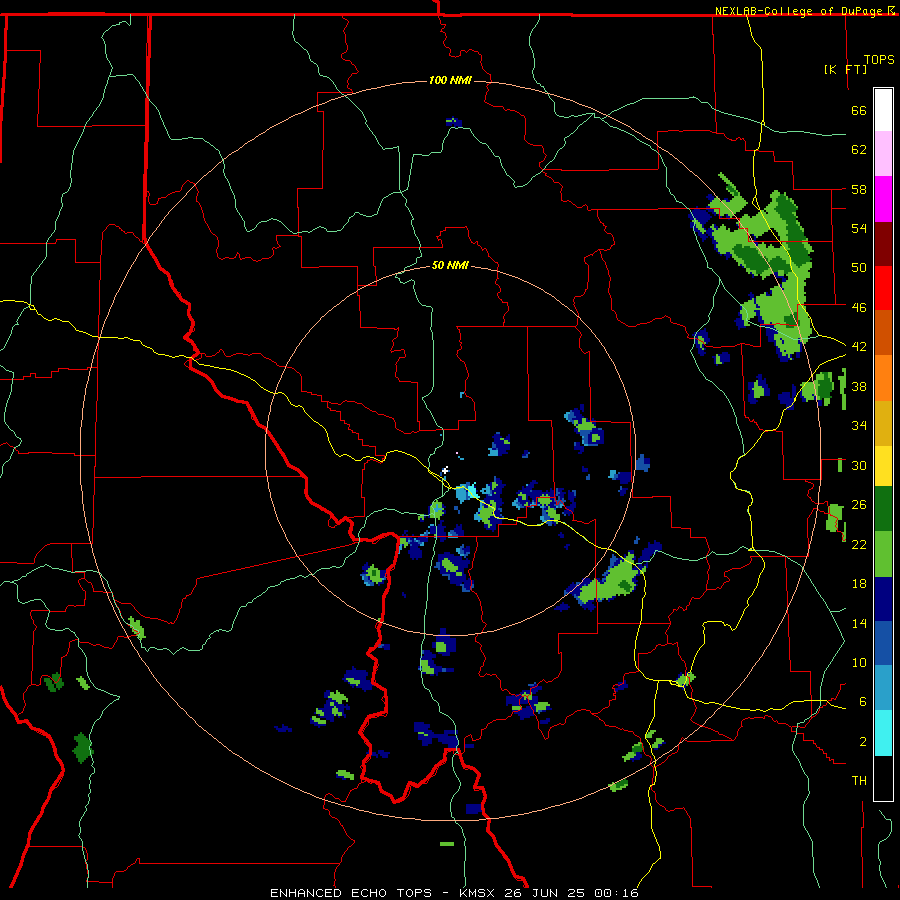Click the gold legend swatch near 34
The height and width of the screenshot is (900, 900).
(x=883, y=423)
